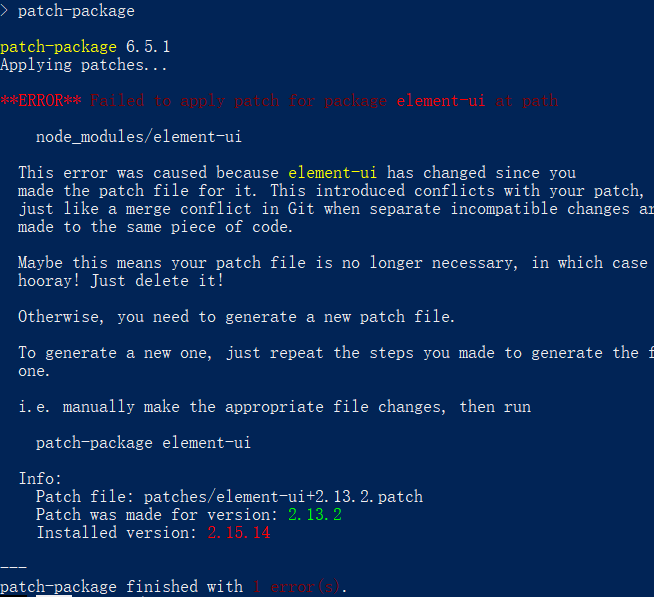Click the 'node_modules/element-ui' path

pyautogui.click(x=139, y=137)
